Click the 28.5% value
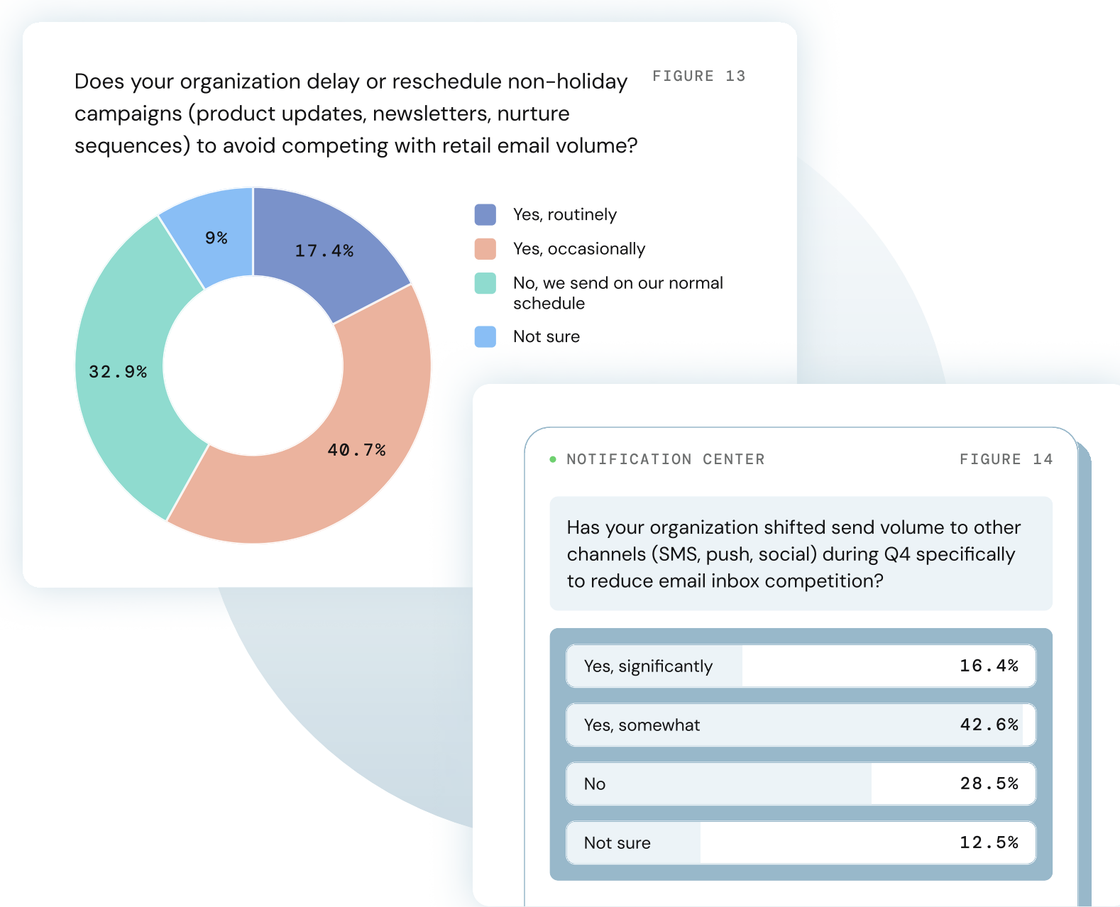Image resolution: width=1120 pixels, height=907 pixels. point(989,783)
